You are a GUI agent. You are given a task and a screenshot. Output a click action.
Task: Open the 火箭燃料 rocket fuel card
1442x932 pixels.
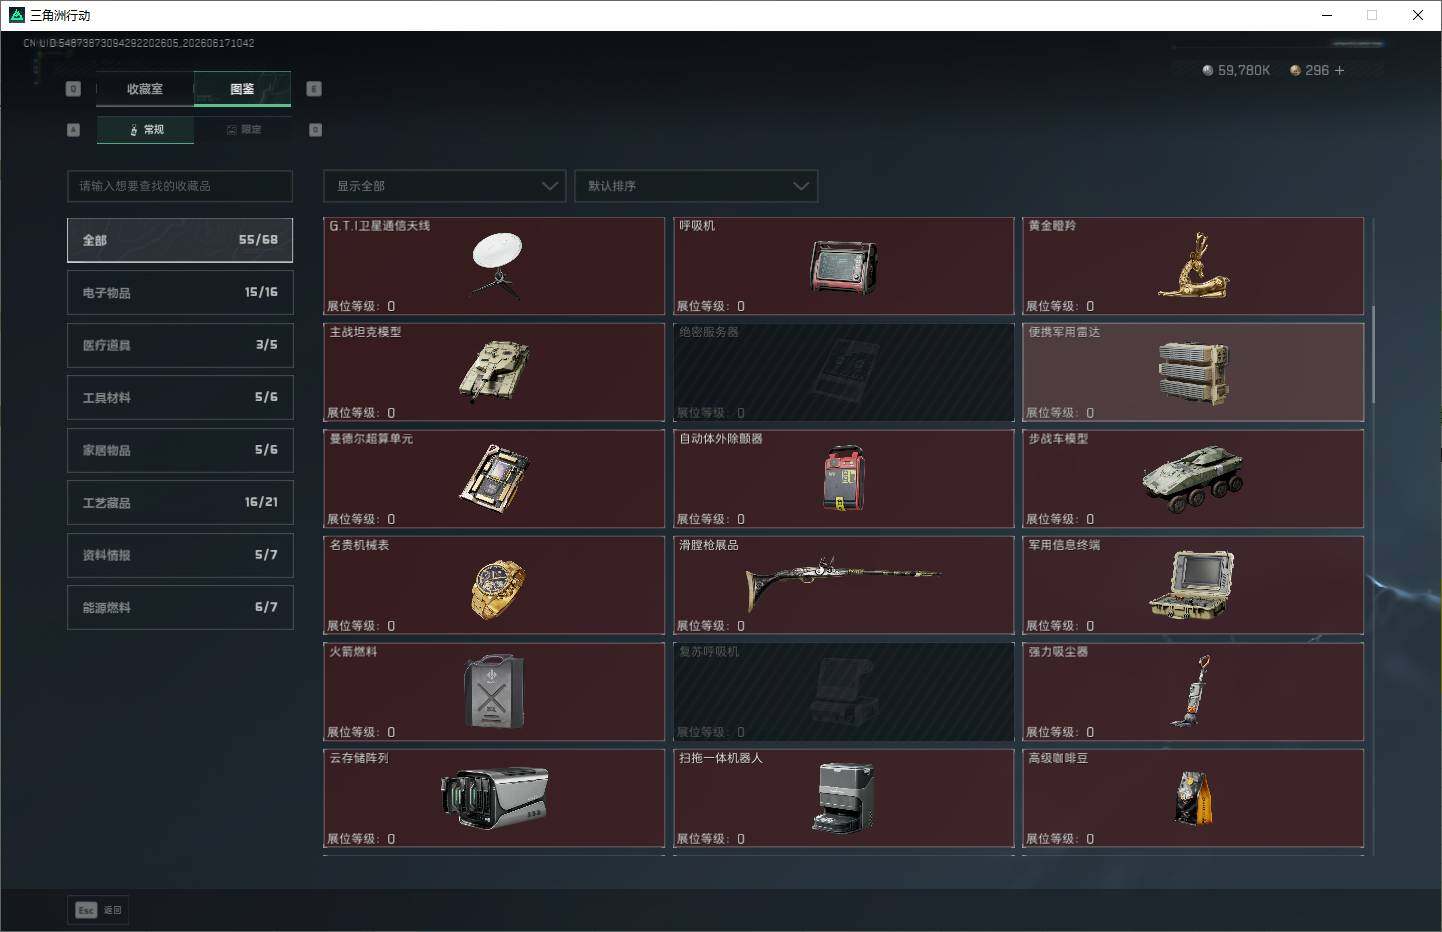pyautogui.click(x=494, y=692)
